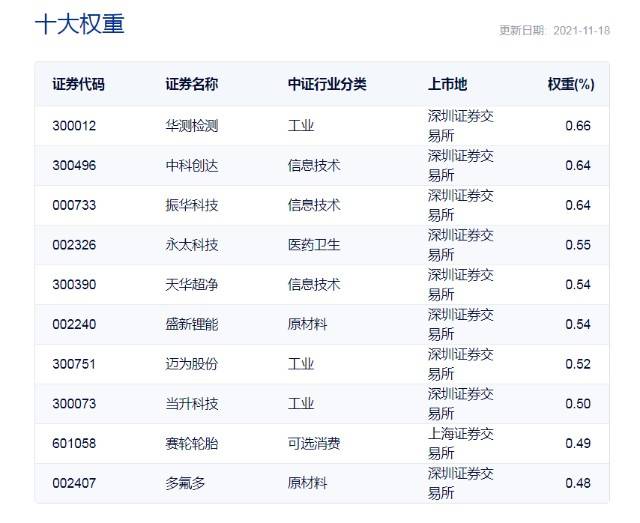This screenshot has height=523, width=640.
Task: Click weight value 0.52
Action: point(578,364)
